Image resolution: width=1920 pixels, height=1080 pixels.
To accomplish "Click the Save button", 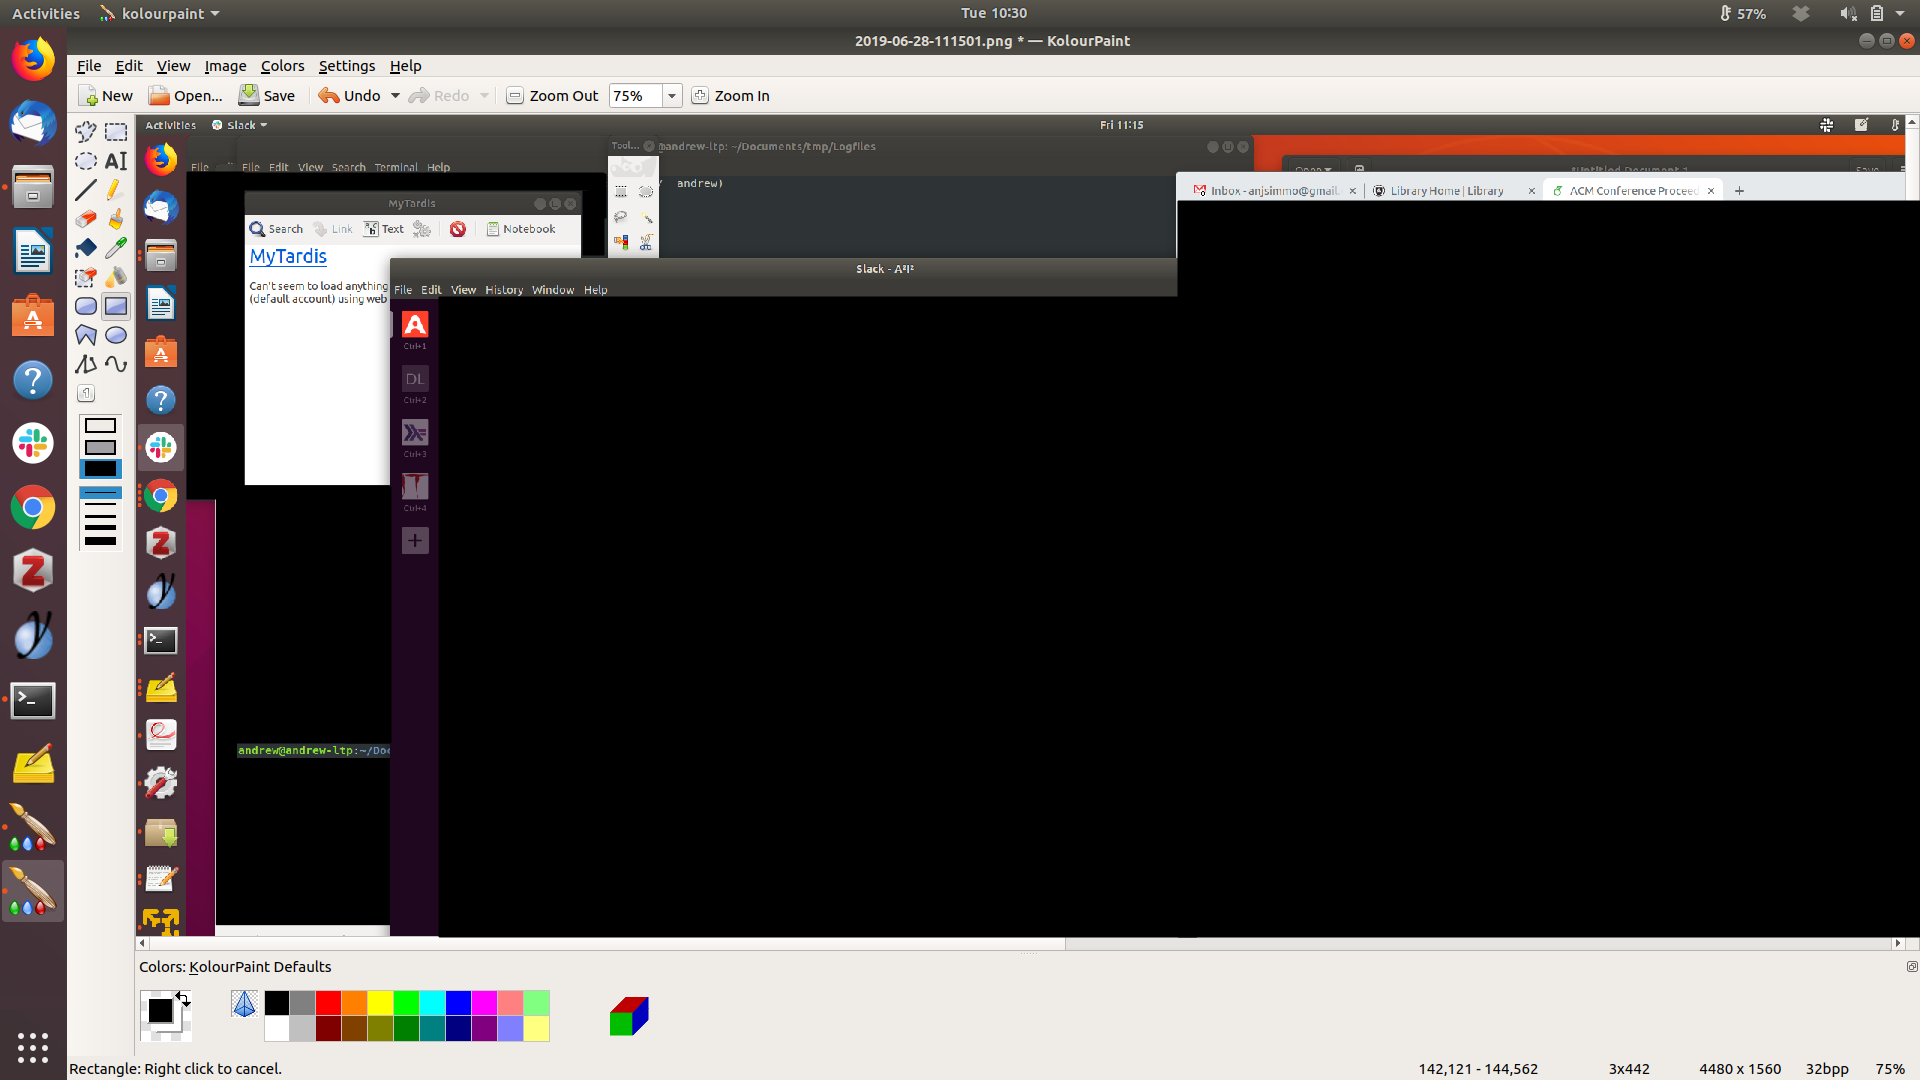I will click(267, 96).
